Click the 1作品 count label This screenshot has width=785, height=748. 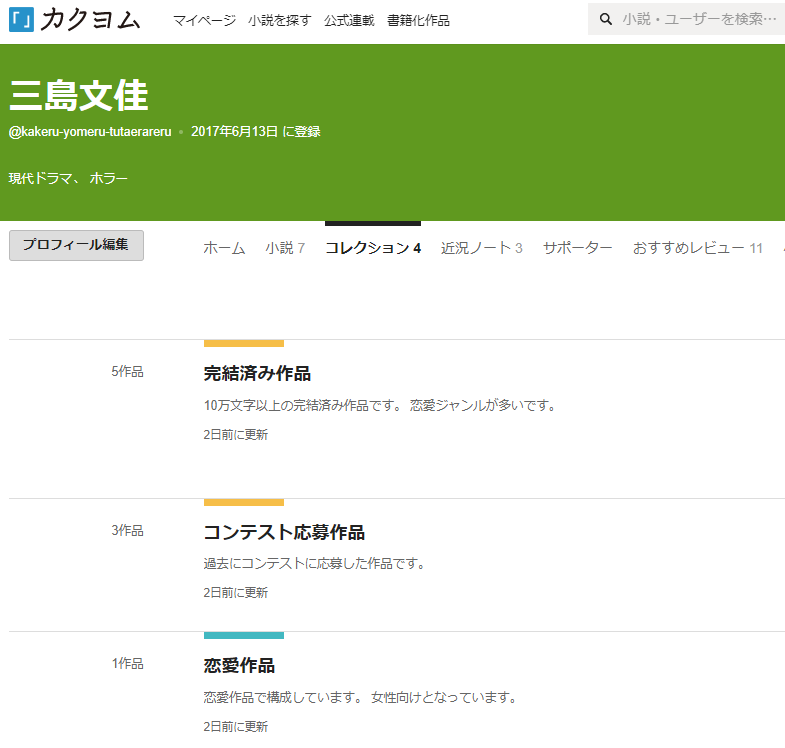(127, 663)
